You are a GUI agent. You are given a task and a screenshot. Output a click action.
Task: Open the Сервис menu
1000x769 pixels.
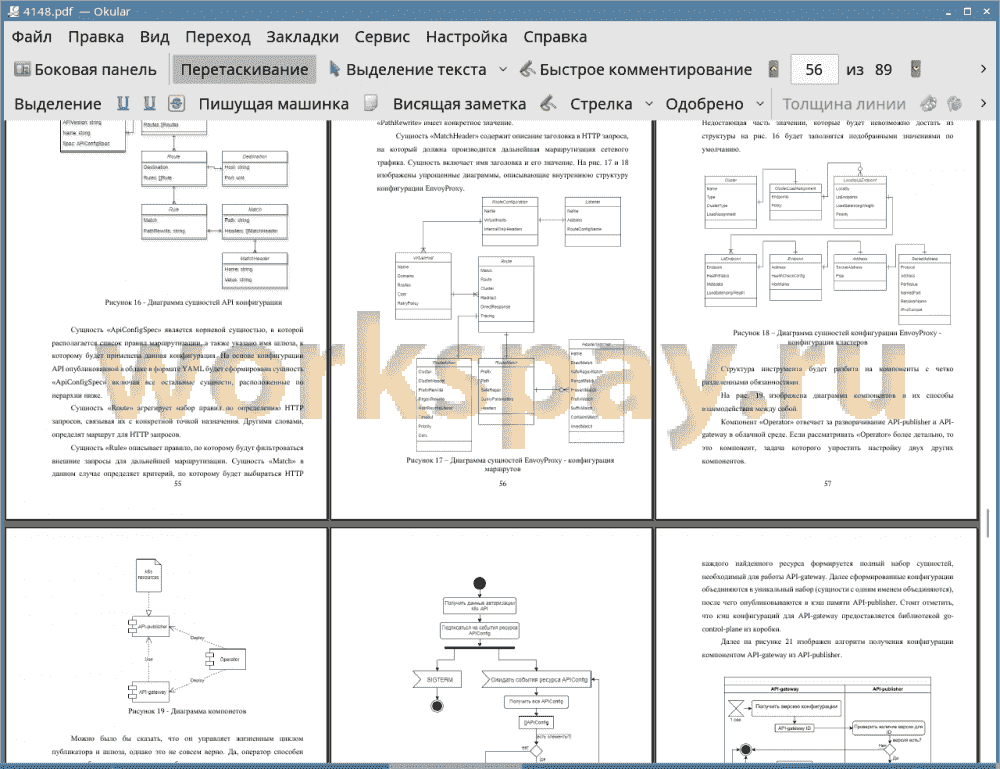click(x=382, y=37)
